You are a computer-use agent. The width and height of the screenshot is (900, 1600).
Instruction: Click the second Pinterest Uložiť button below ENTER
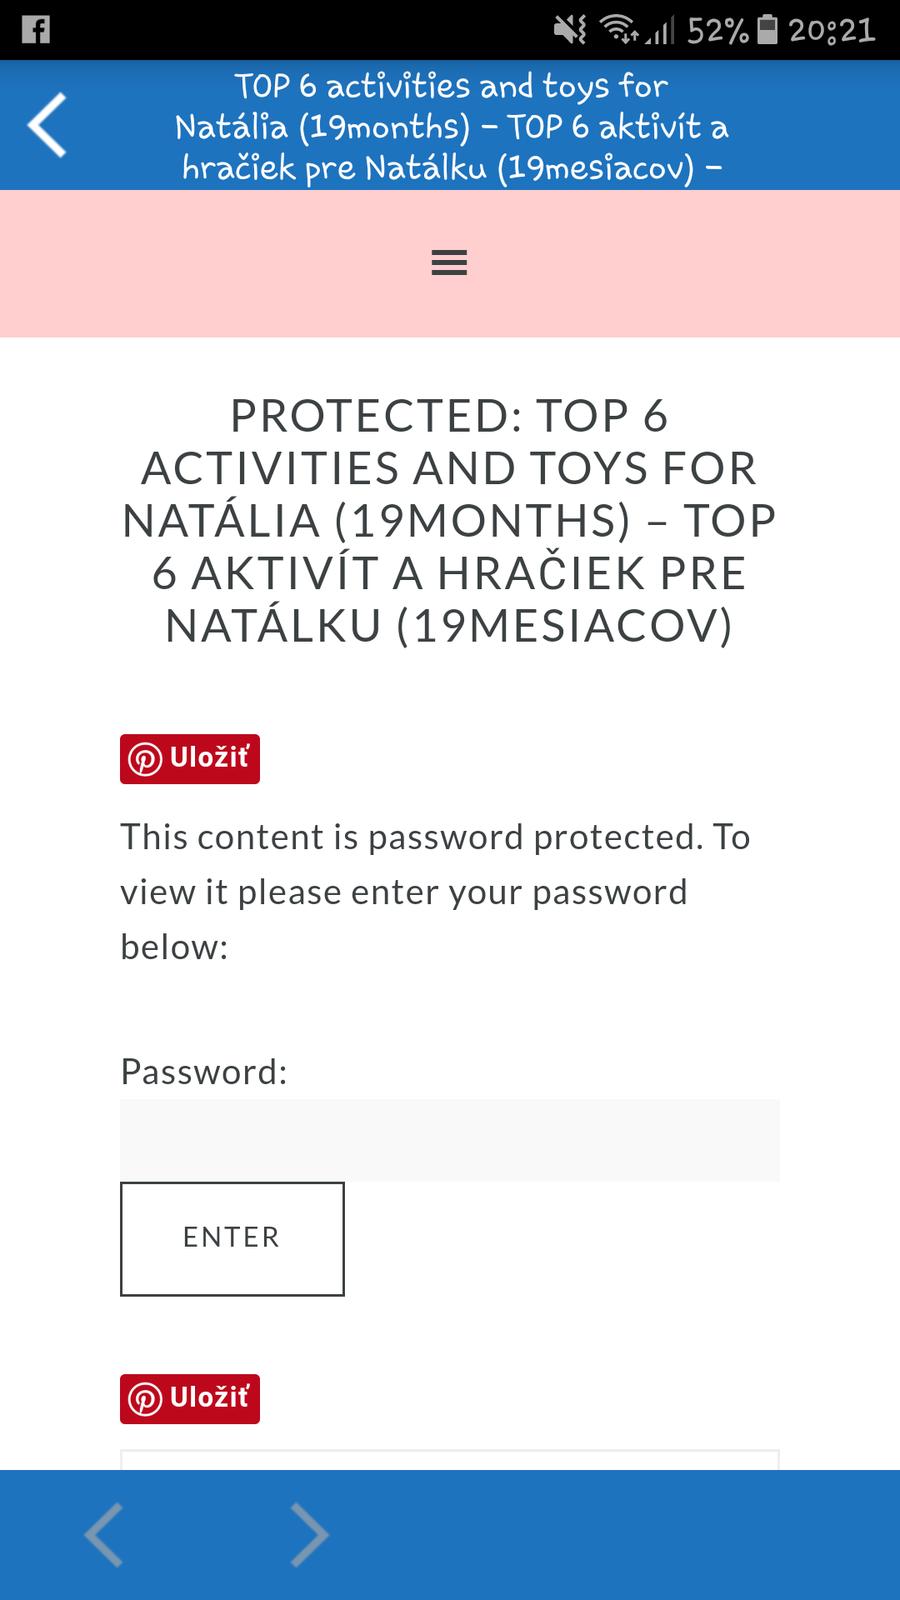[x=190, y=1398]
